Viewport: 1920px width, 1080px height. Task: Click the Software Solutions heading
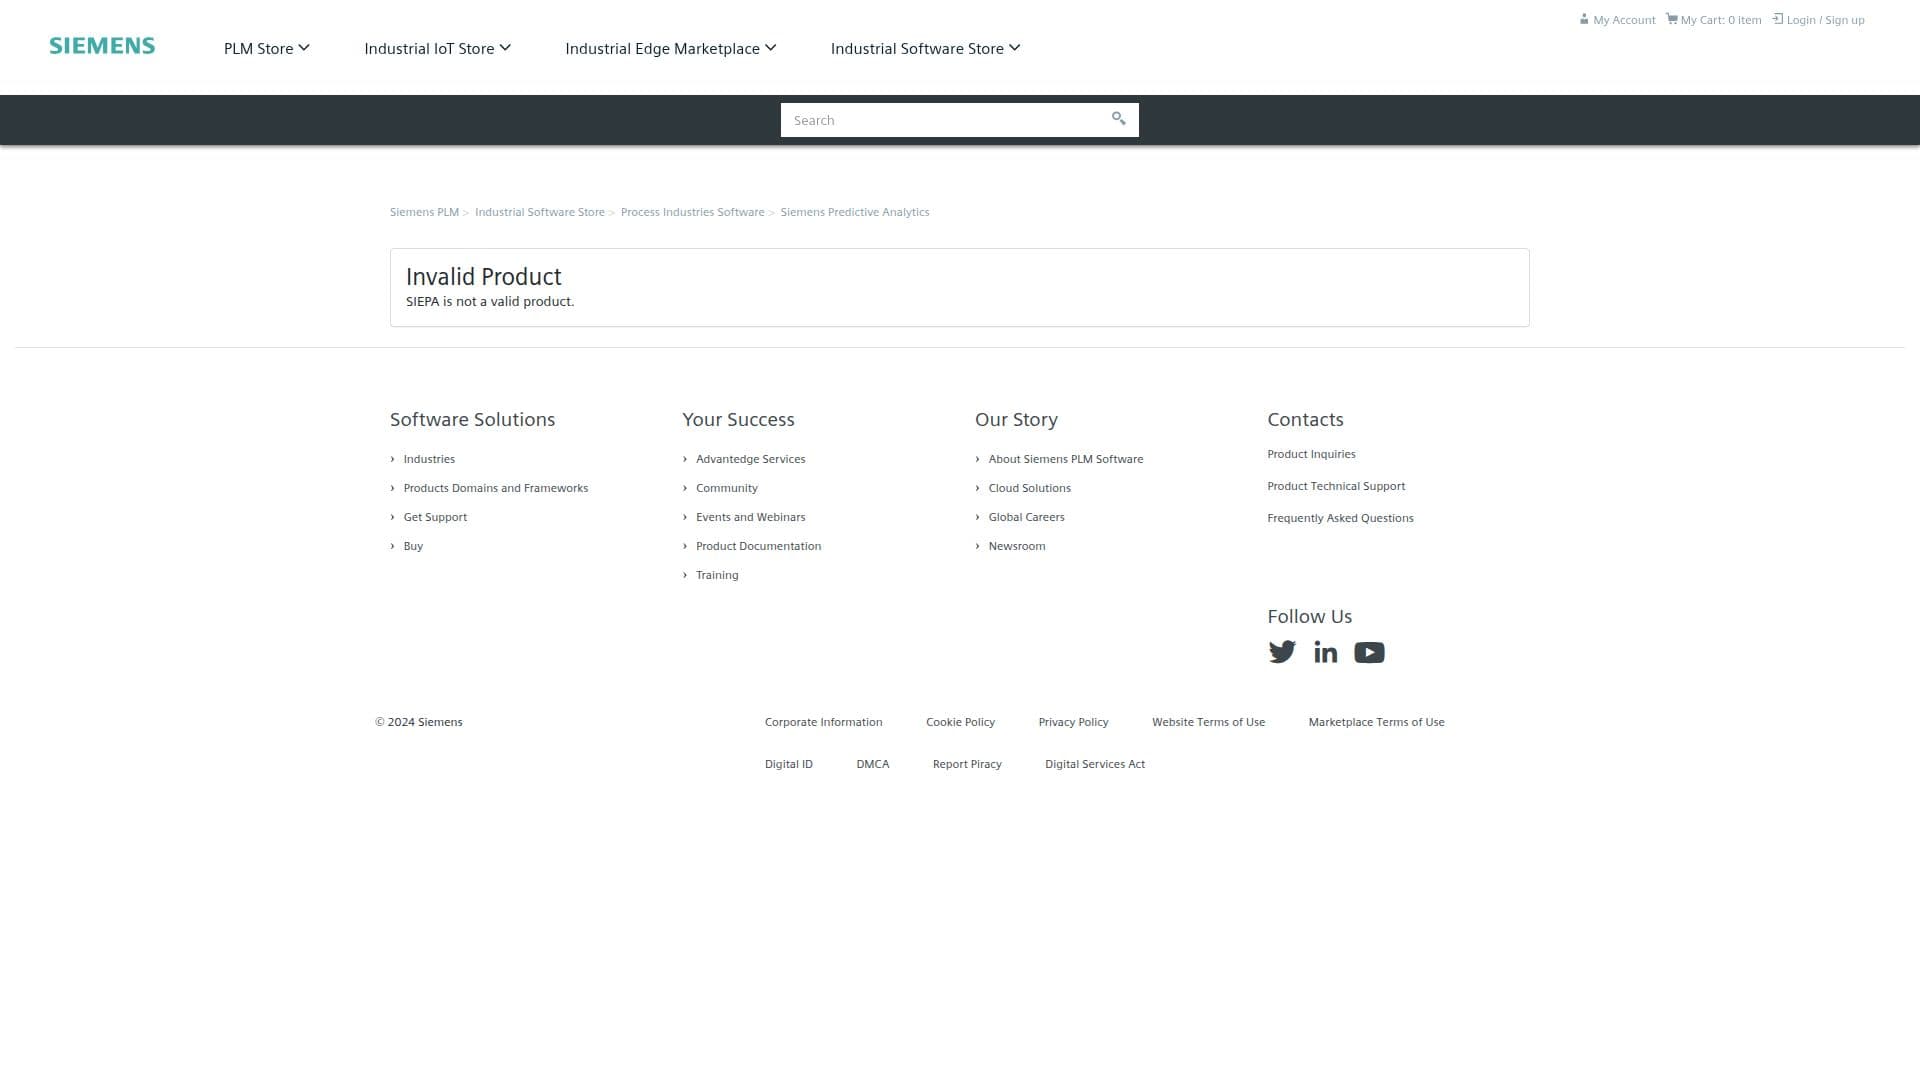tap(472, 420)
